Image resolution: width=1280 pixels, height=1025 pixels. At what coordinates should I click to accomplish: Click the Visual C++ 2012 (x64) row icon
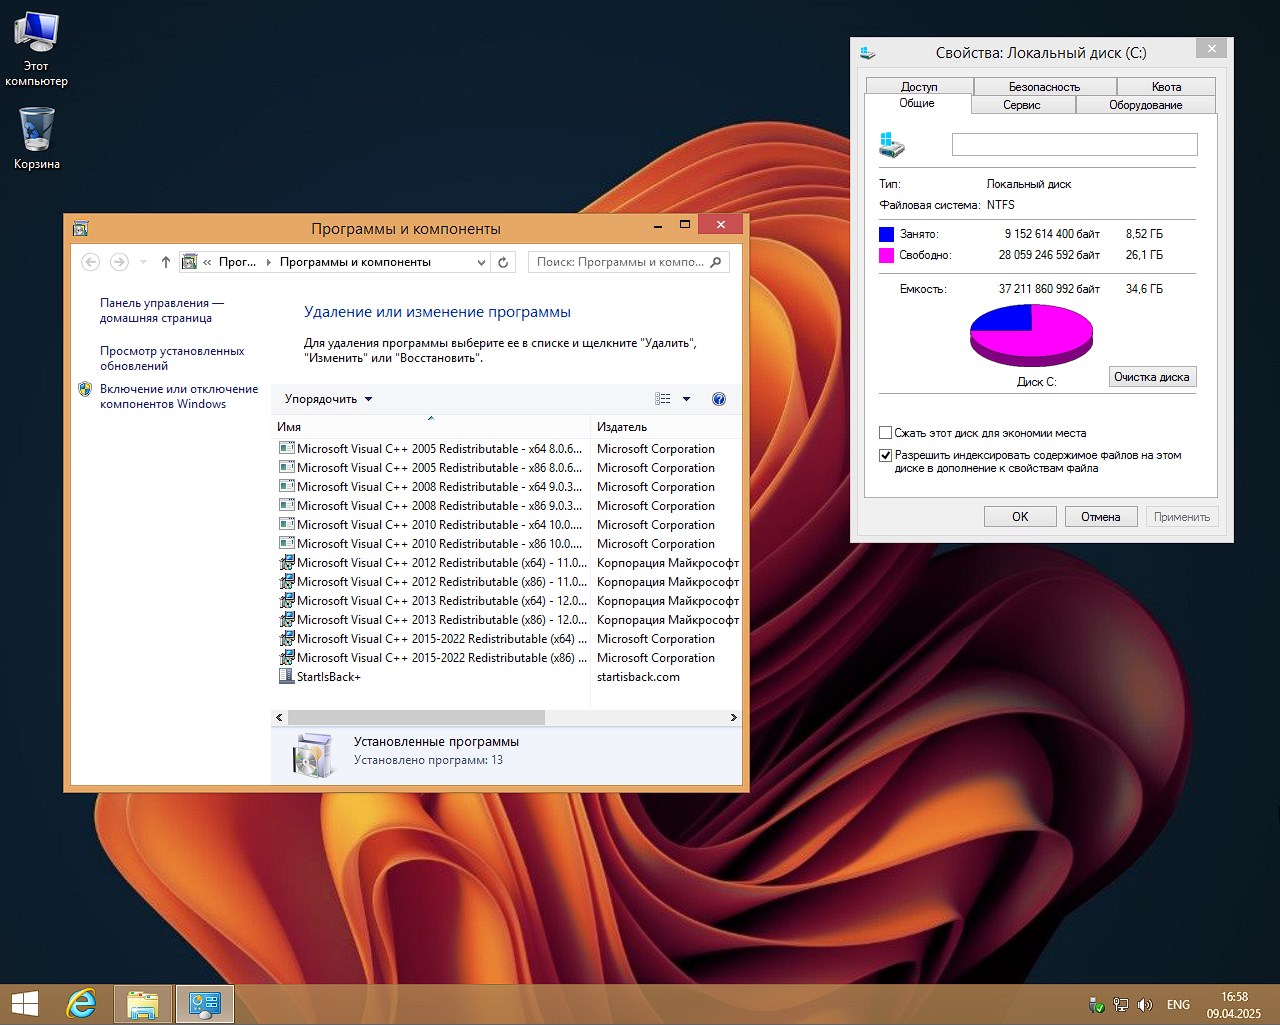pyautogui.click(x=287, y=563)
